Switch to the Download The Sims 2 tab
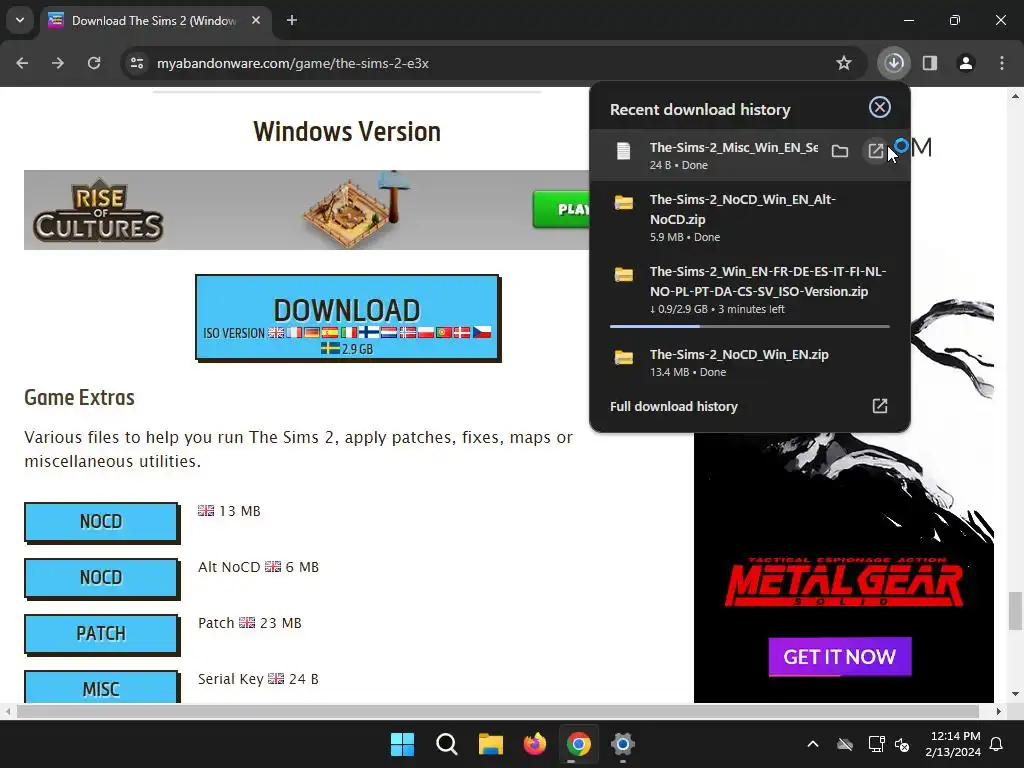Screen dimensions: 1024x768 pyautogui.click(x=155, y=21)
